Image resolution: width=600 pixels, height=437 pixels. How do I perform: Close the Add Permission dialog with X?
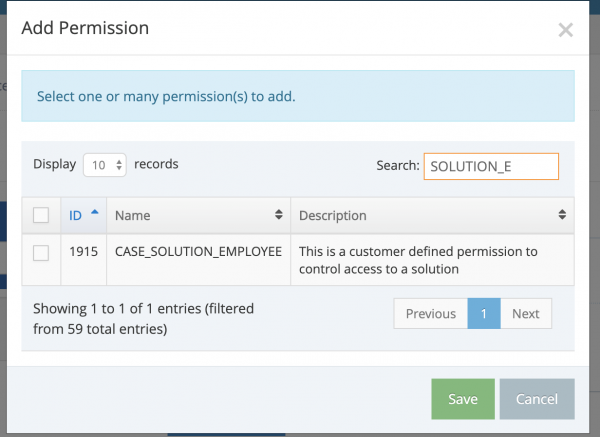[565, 30]
